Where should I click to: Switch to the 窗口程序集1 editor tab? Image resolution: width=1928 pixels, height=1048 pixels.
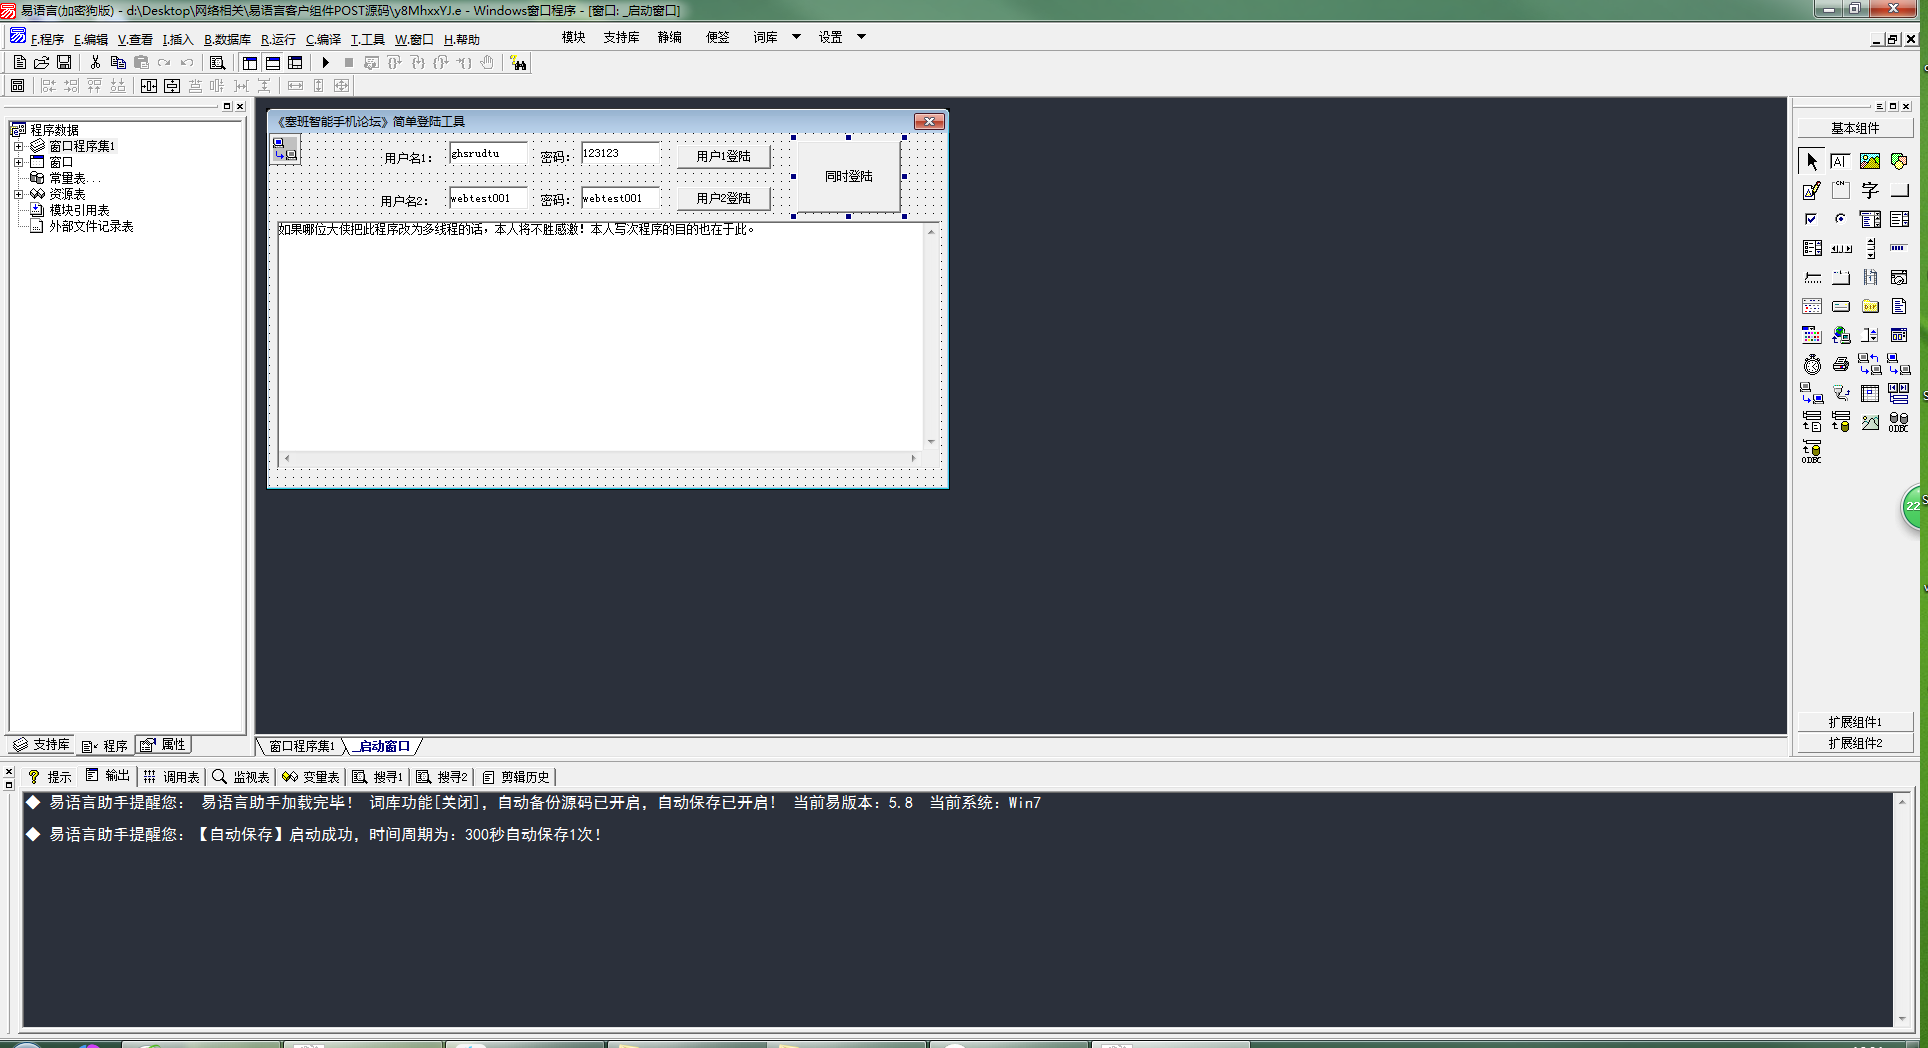302,746
